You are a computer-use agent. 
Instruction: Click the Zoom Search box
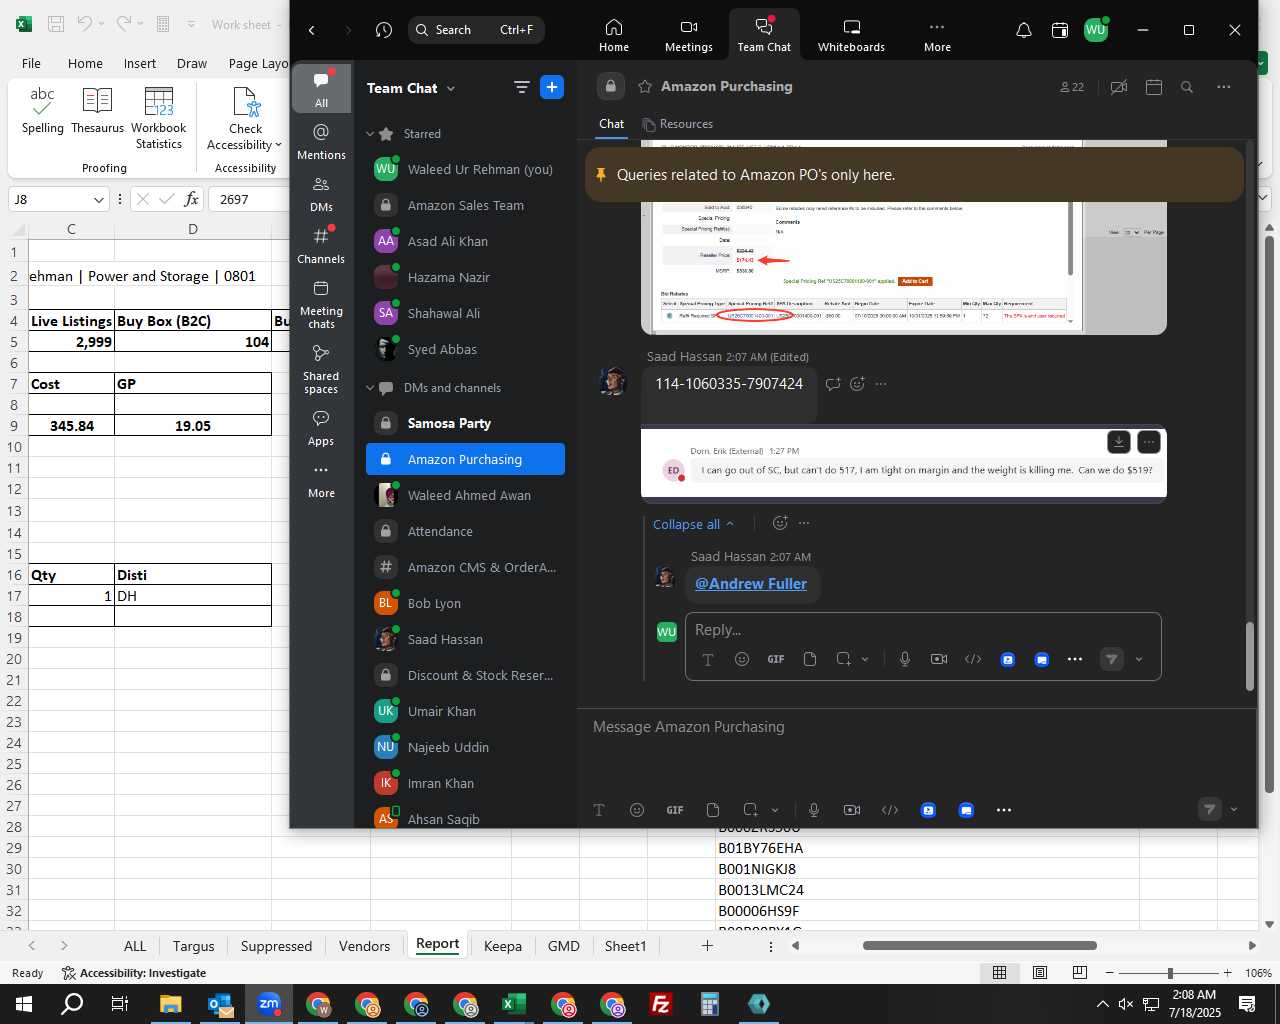point(476,30)
